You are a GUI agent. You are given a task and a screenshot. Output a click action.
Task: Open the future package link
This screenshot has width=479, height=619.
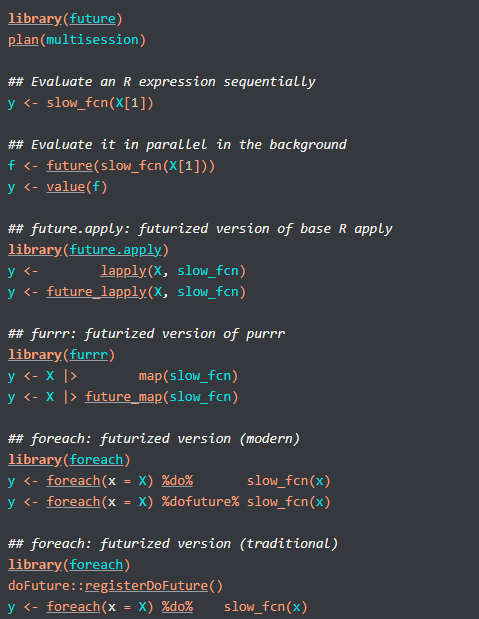click(x=93, y=19)
